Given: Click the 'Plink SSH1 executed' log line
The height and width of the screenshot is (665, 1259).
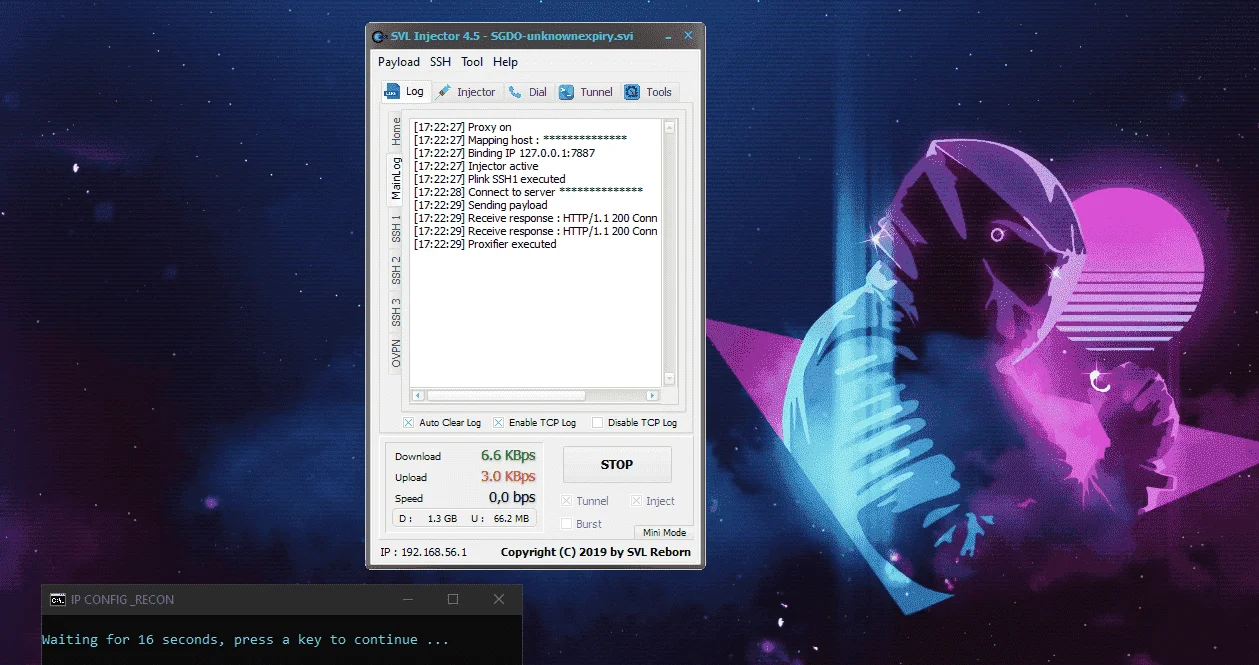Looking at the screenshot, I should point(489,179).
